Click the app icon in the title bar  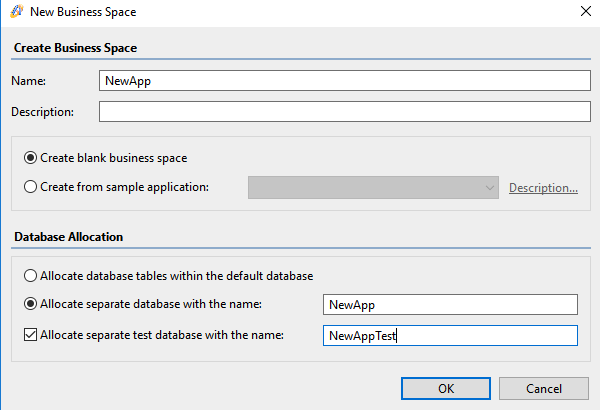tap(17, 11)
